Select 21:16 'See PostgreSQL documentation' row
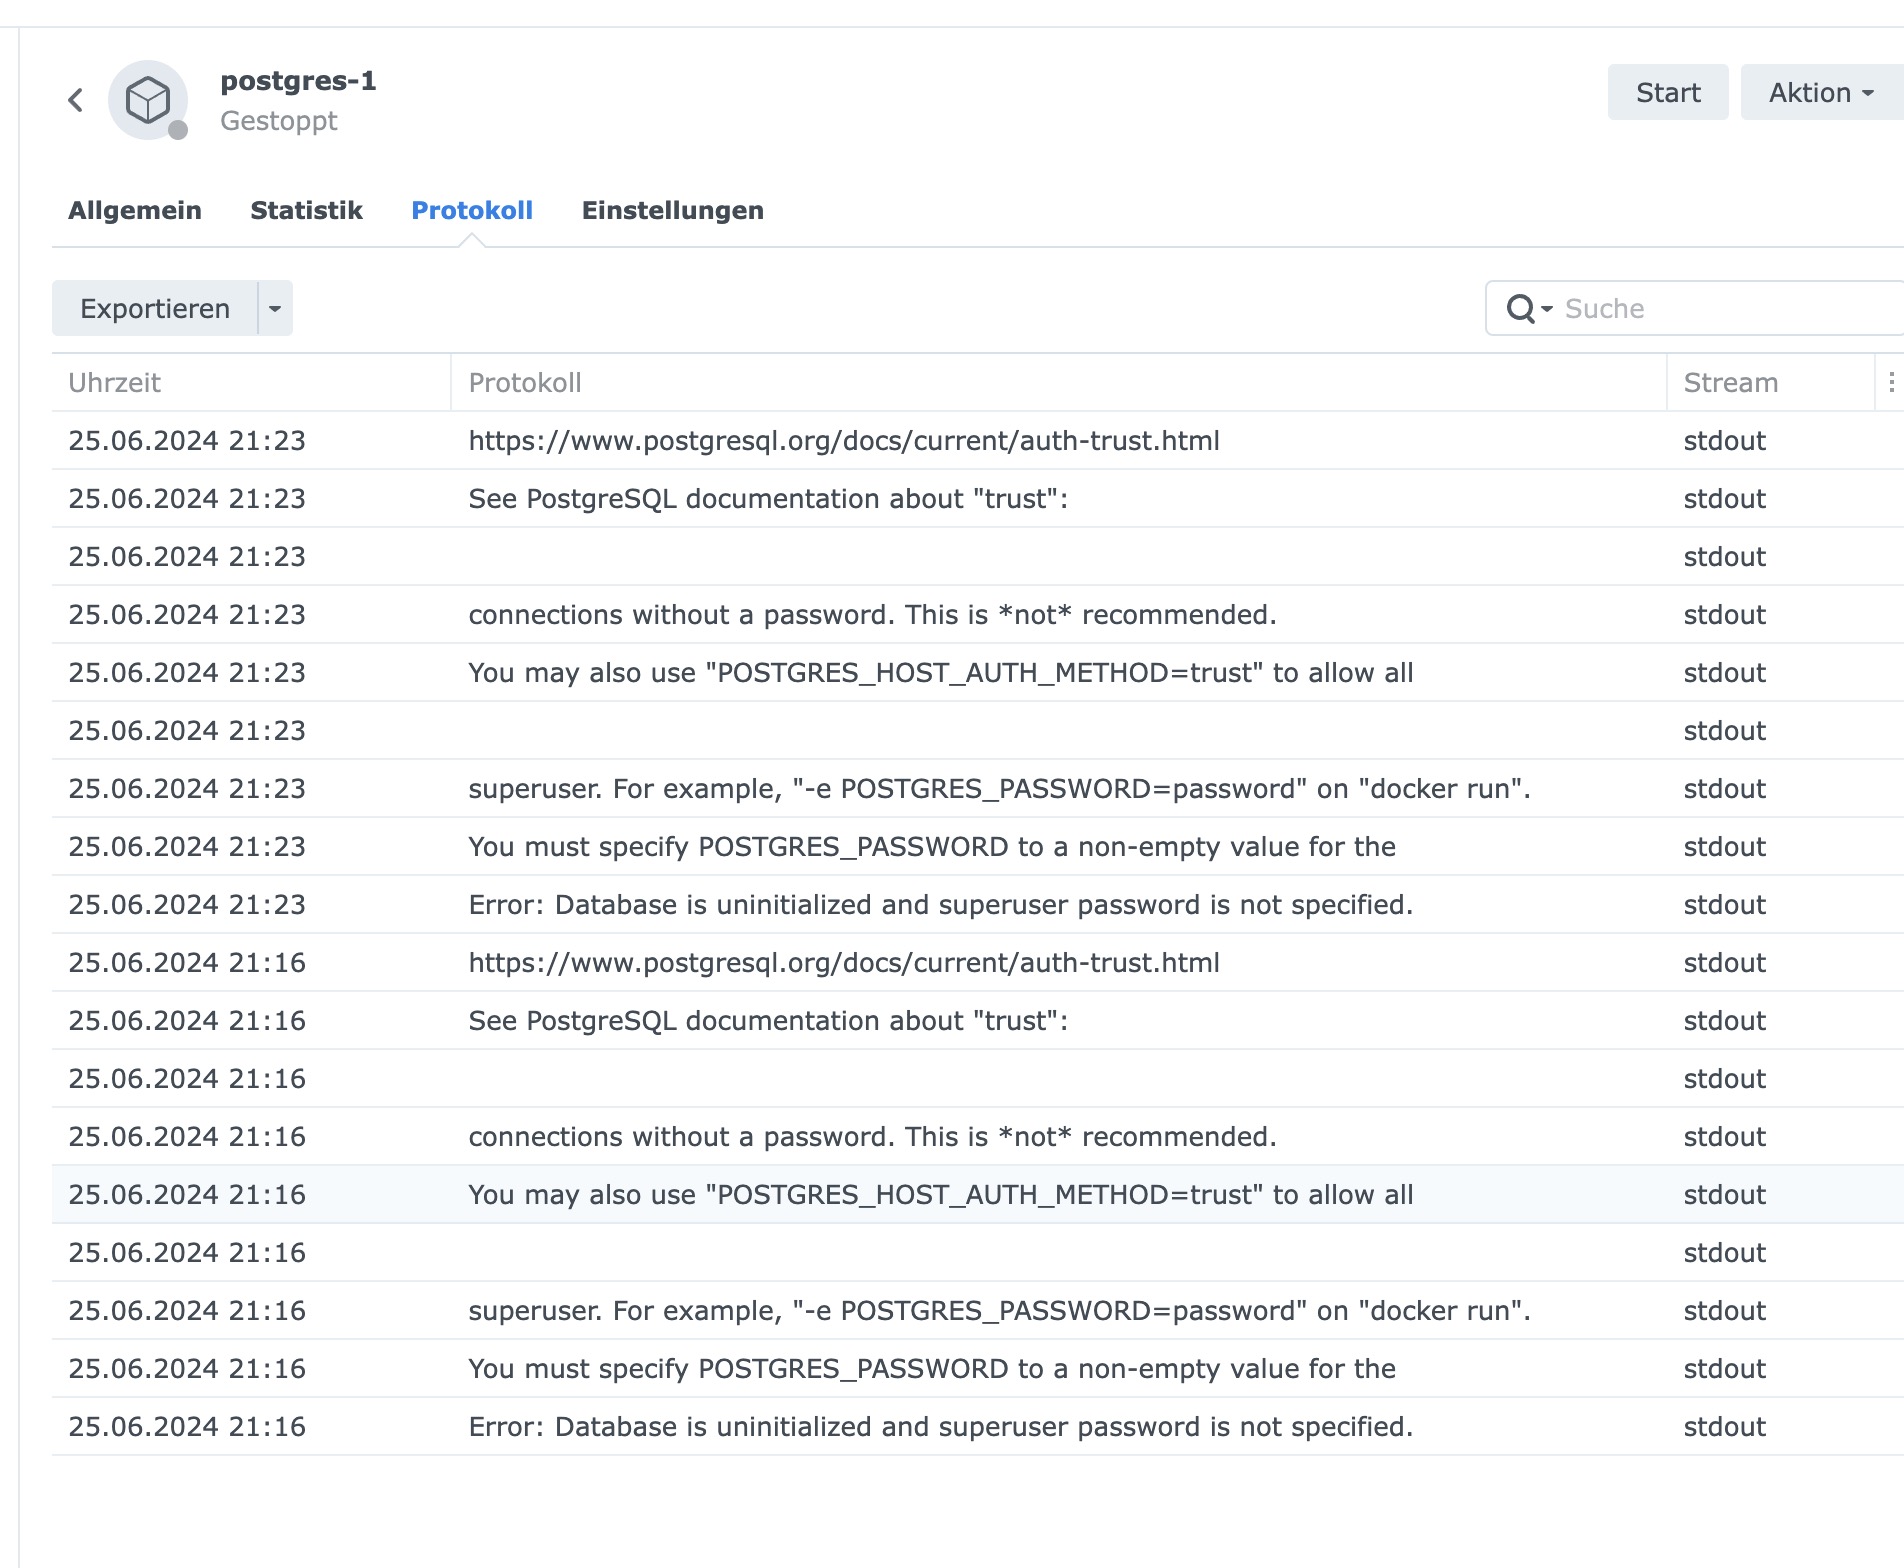 coord(978,1021)
